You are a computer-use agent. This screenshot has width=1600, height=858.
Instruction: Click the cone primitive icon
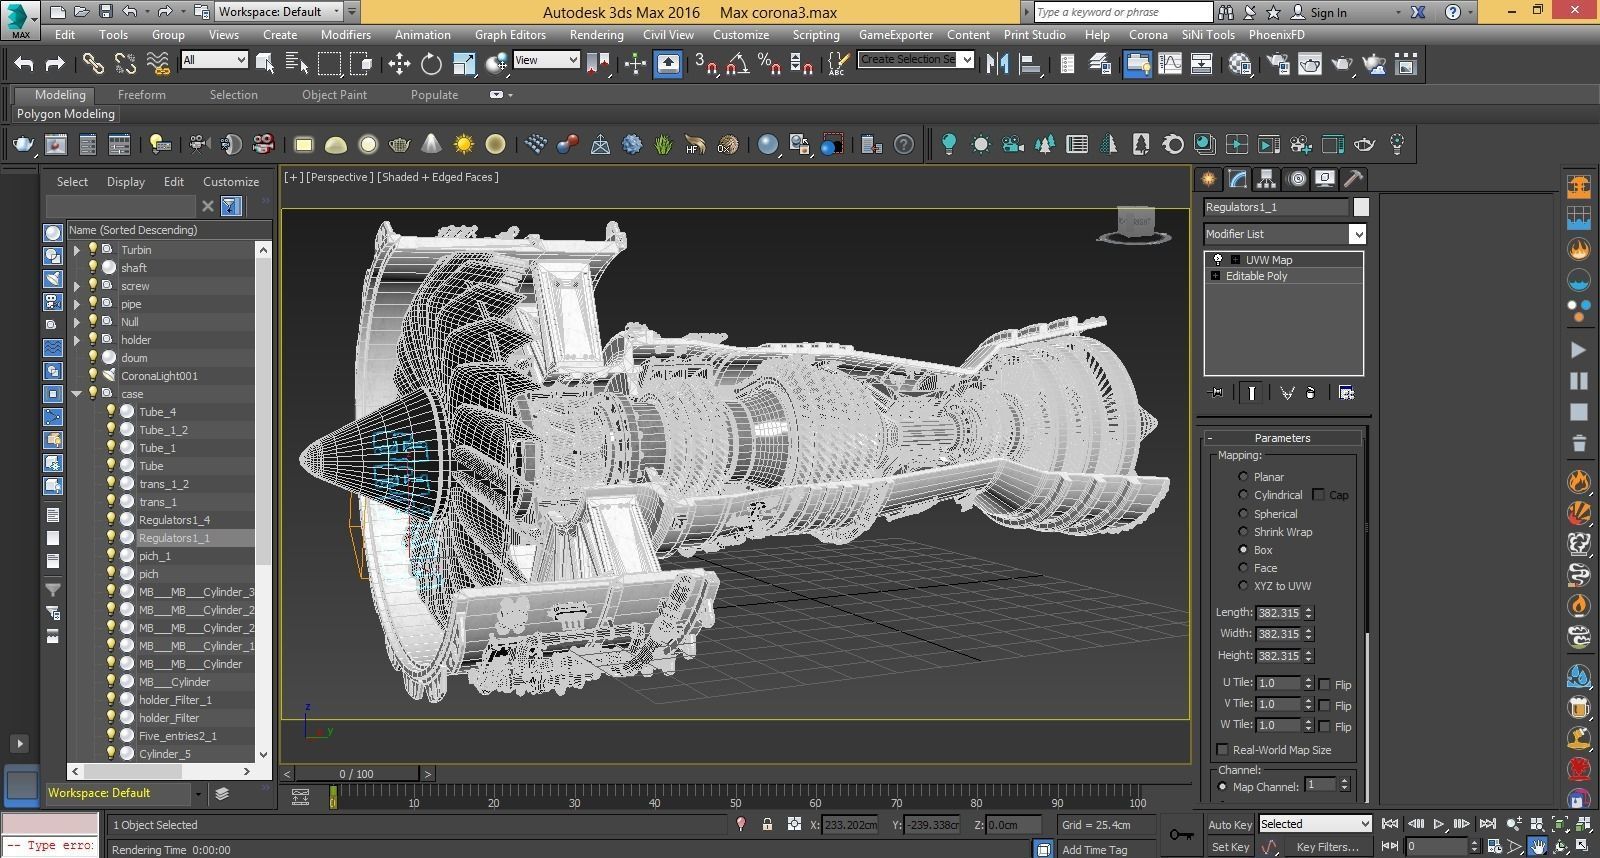click(x=431, y=145)
